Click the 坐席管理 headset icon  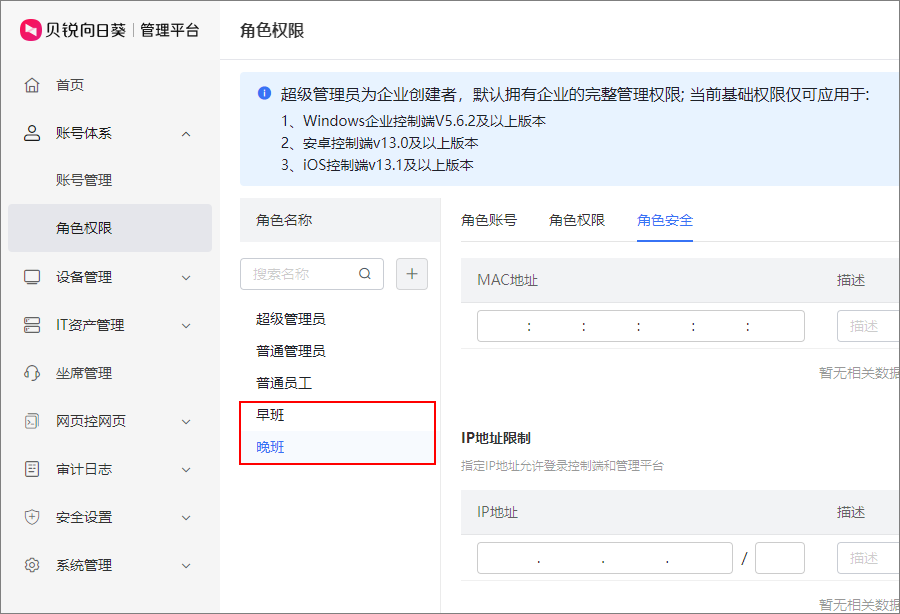tap(32, 373)
